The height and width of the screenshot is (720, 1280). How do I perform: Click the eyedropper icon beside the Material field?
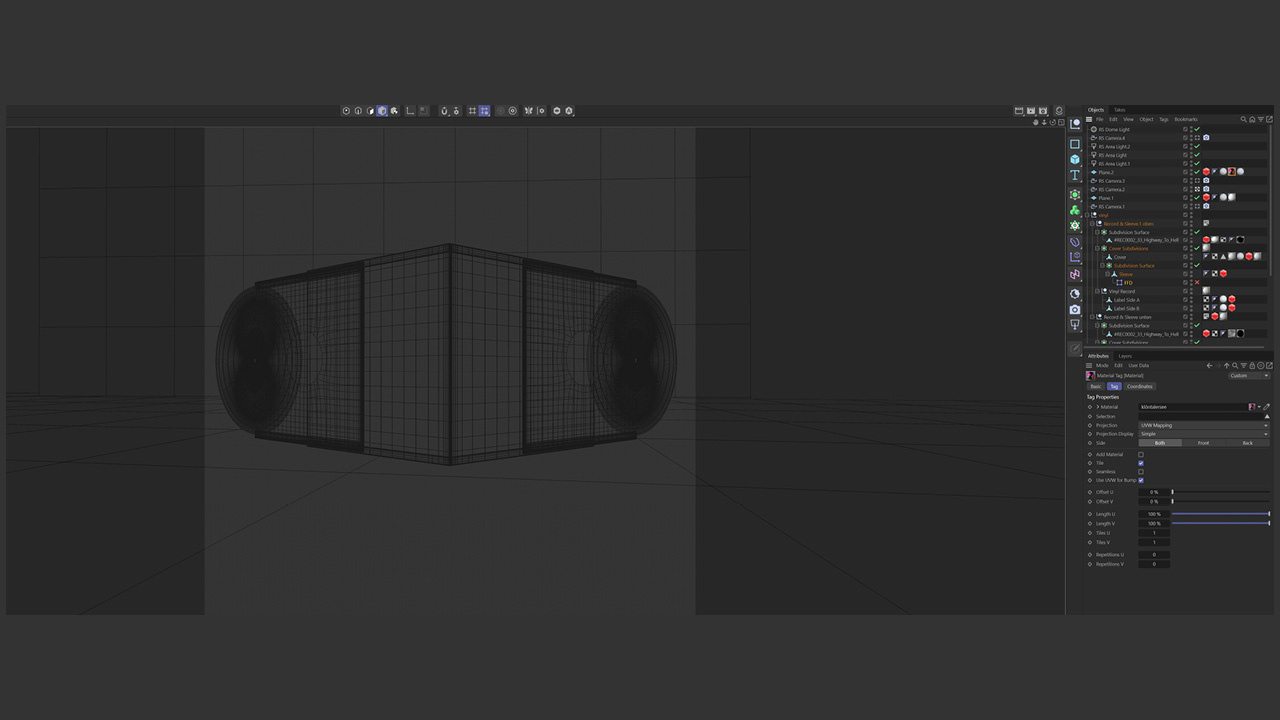(1266, 407)
